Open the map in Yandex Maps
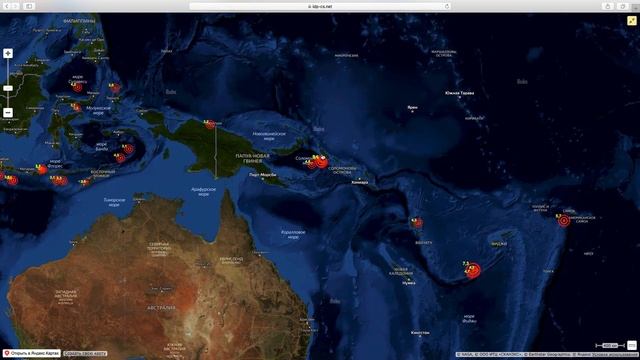Viewport: 640px width, 360px height. [31, 353]
